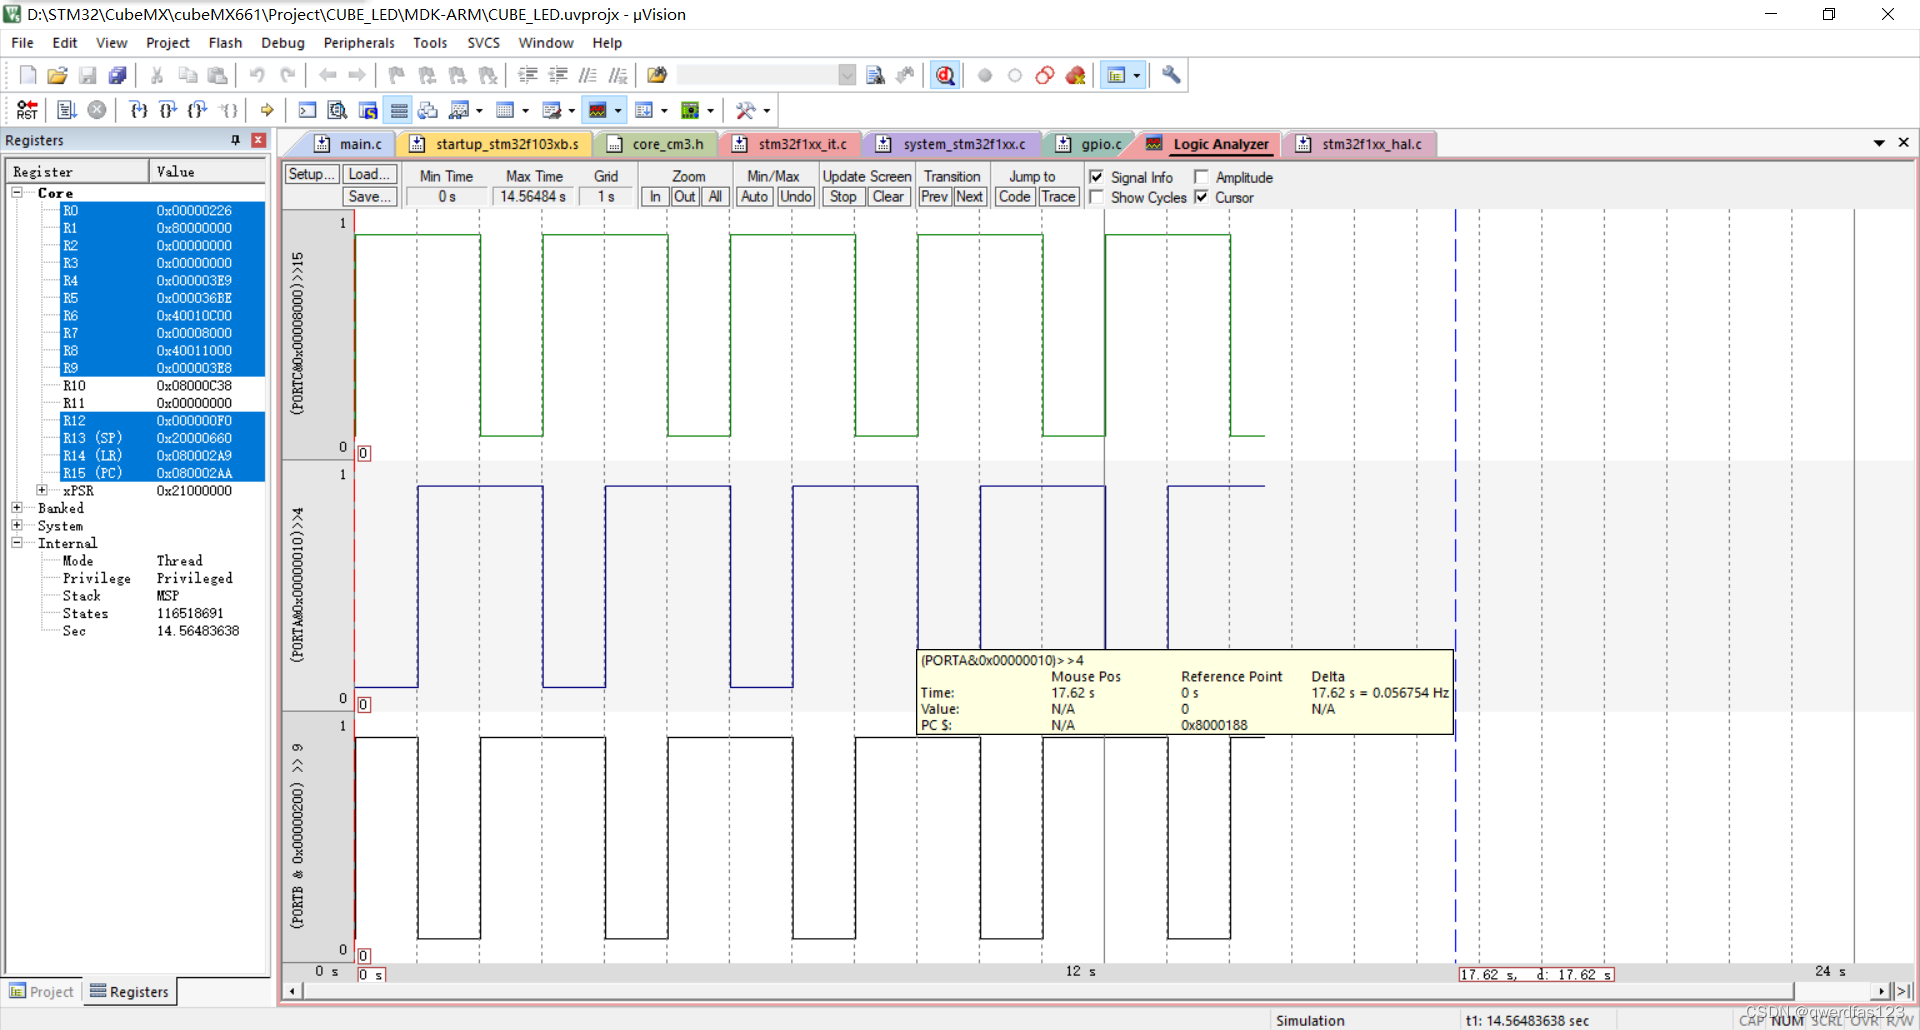Click the Comment selection icon
The width and height of the screenshot is (1920, 1030).
588,75
